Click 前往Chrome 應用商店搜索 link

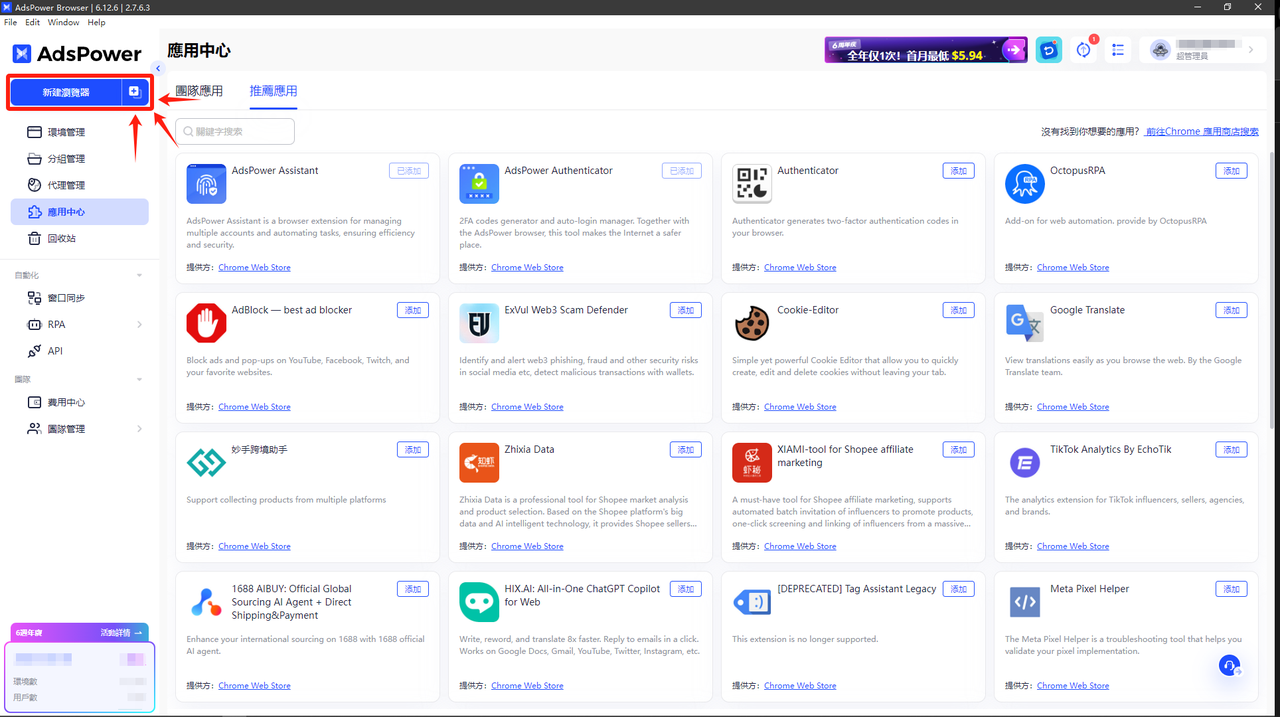(1201, 131)
